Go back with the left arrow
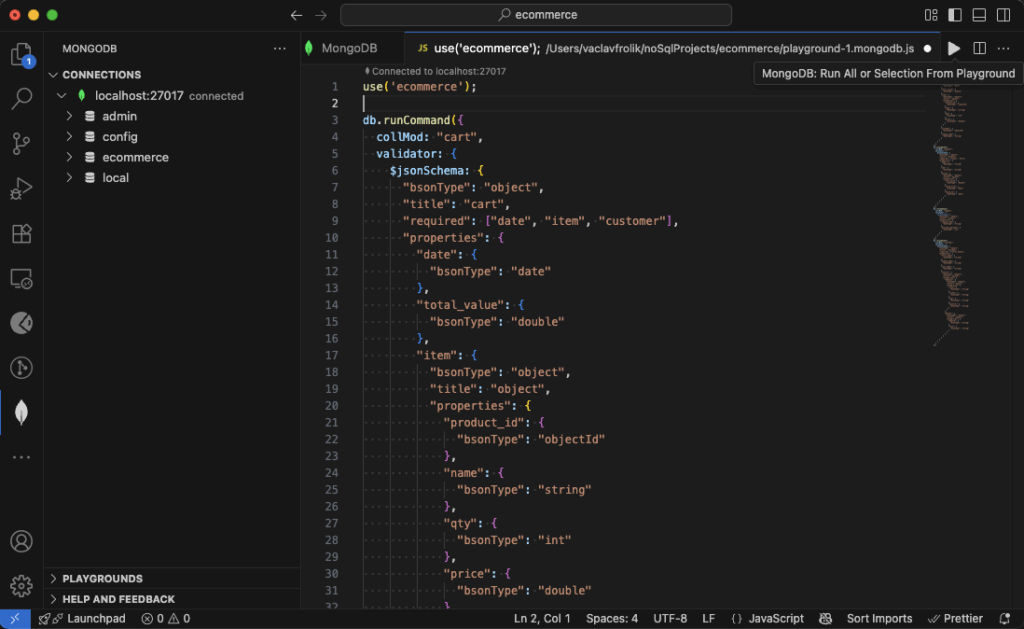 pos(296,15)
